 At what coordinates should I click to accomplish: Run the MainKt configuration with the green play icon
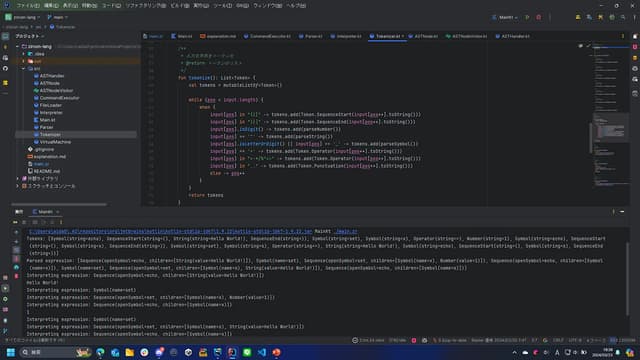(x=527, y=18)
